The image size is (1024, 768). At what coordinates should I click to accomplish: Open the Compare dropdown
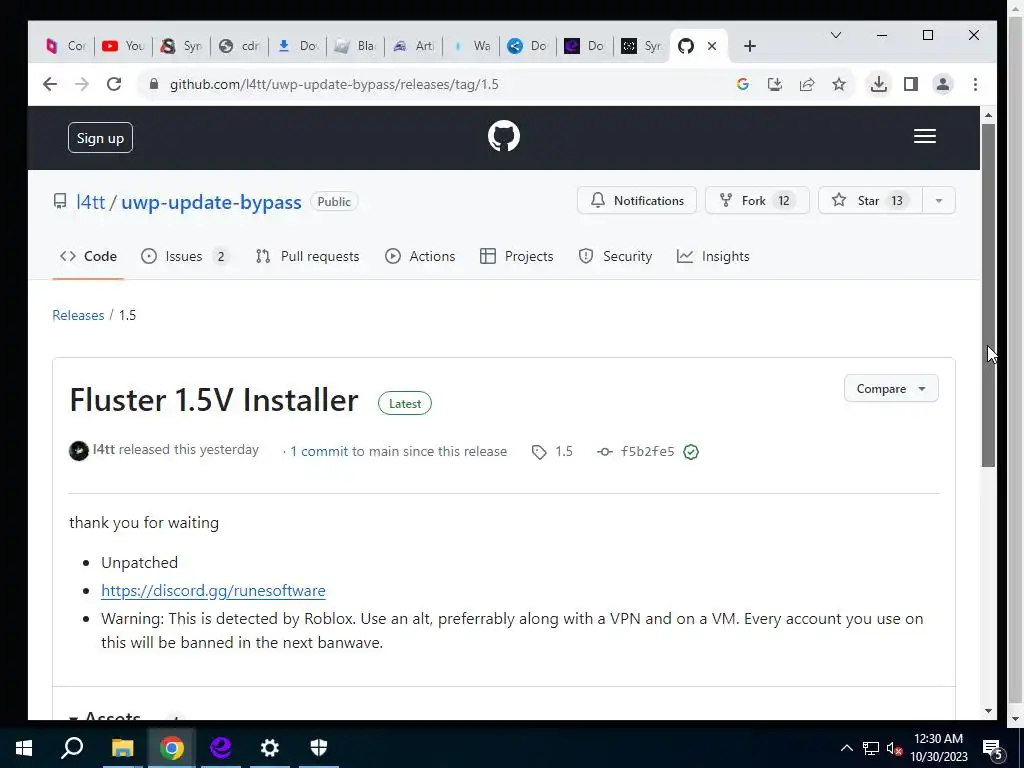891,389
